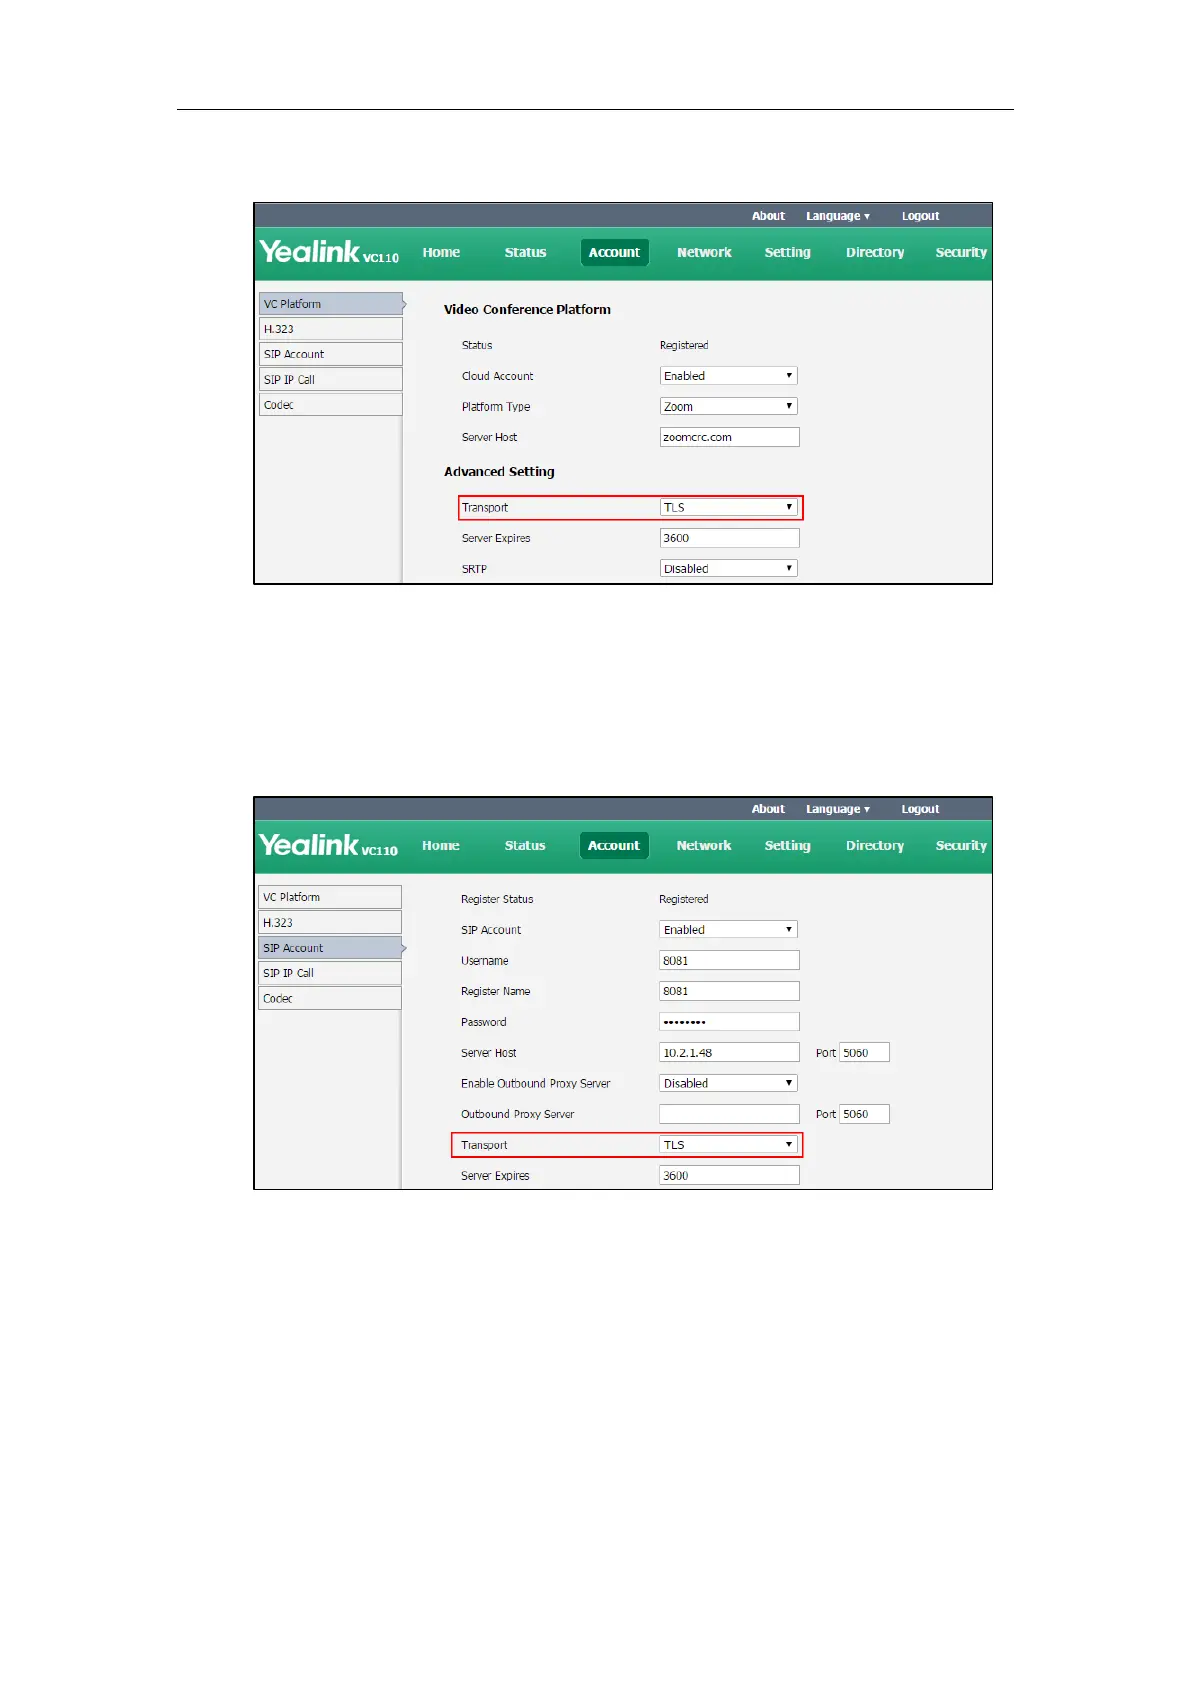Select H.323 in bottom sidebar
The height and width of the screenshot is (1684, 1191).
pyautogui.click(x=330, y=923)
